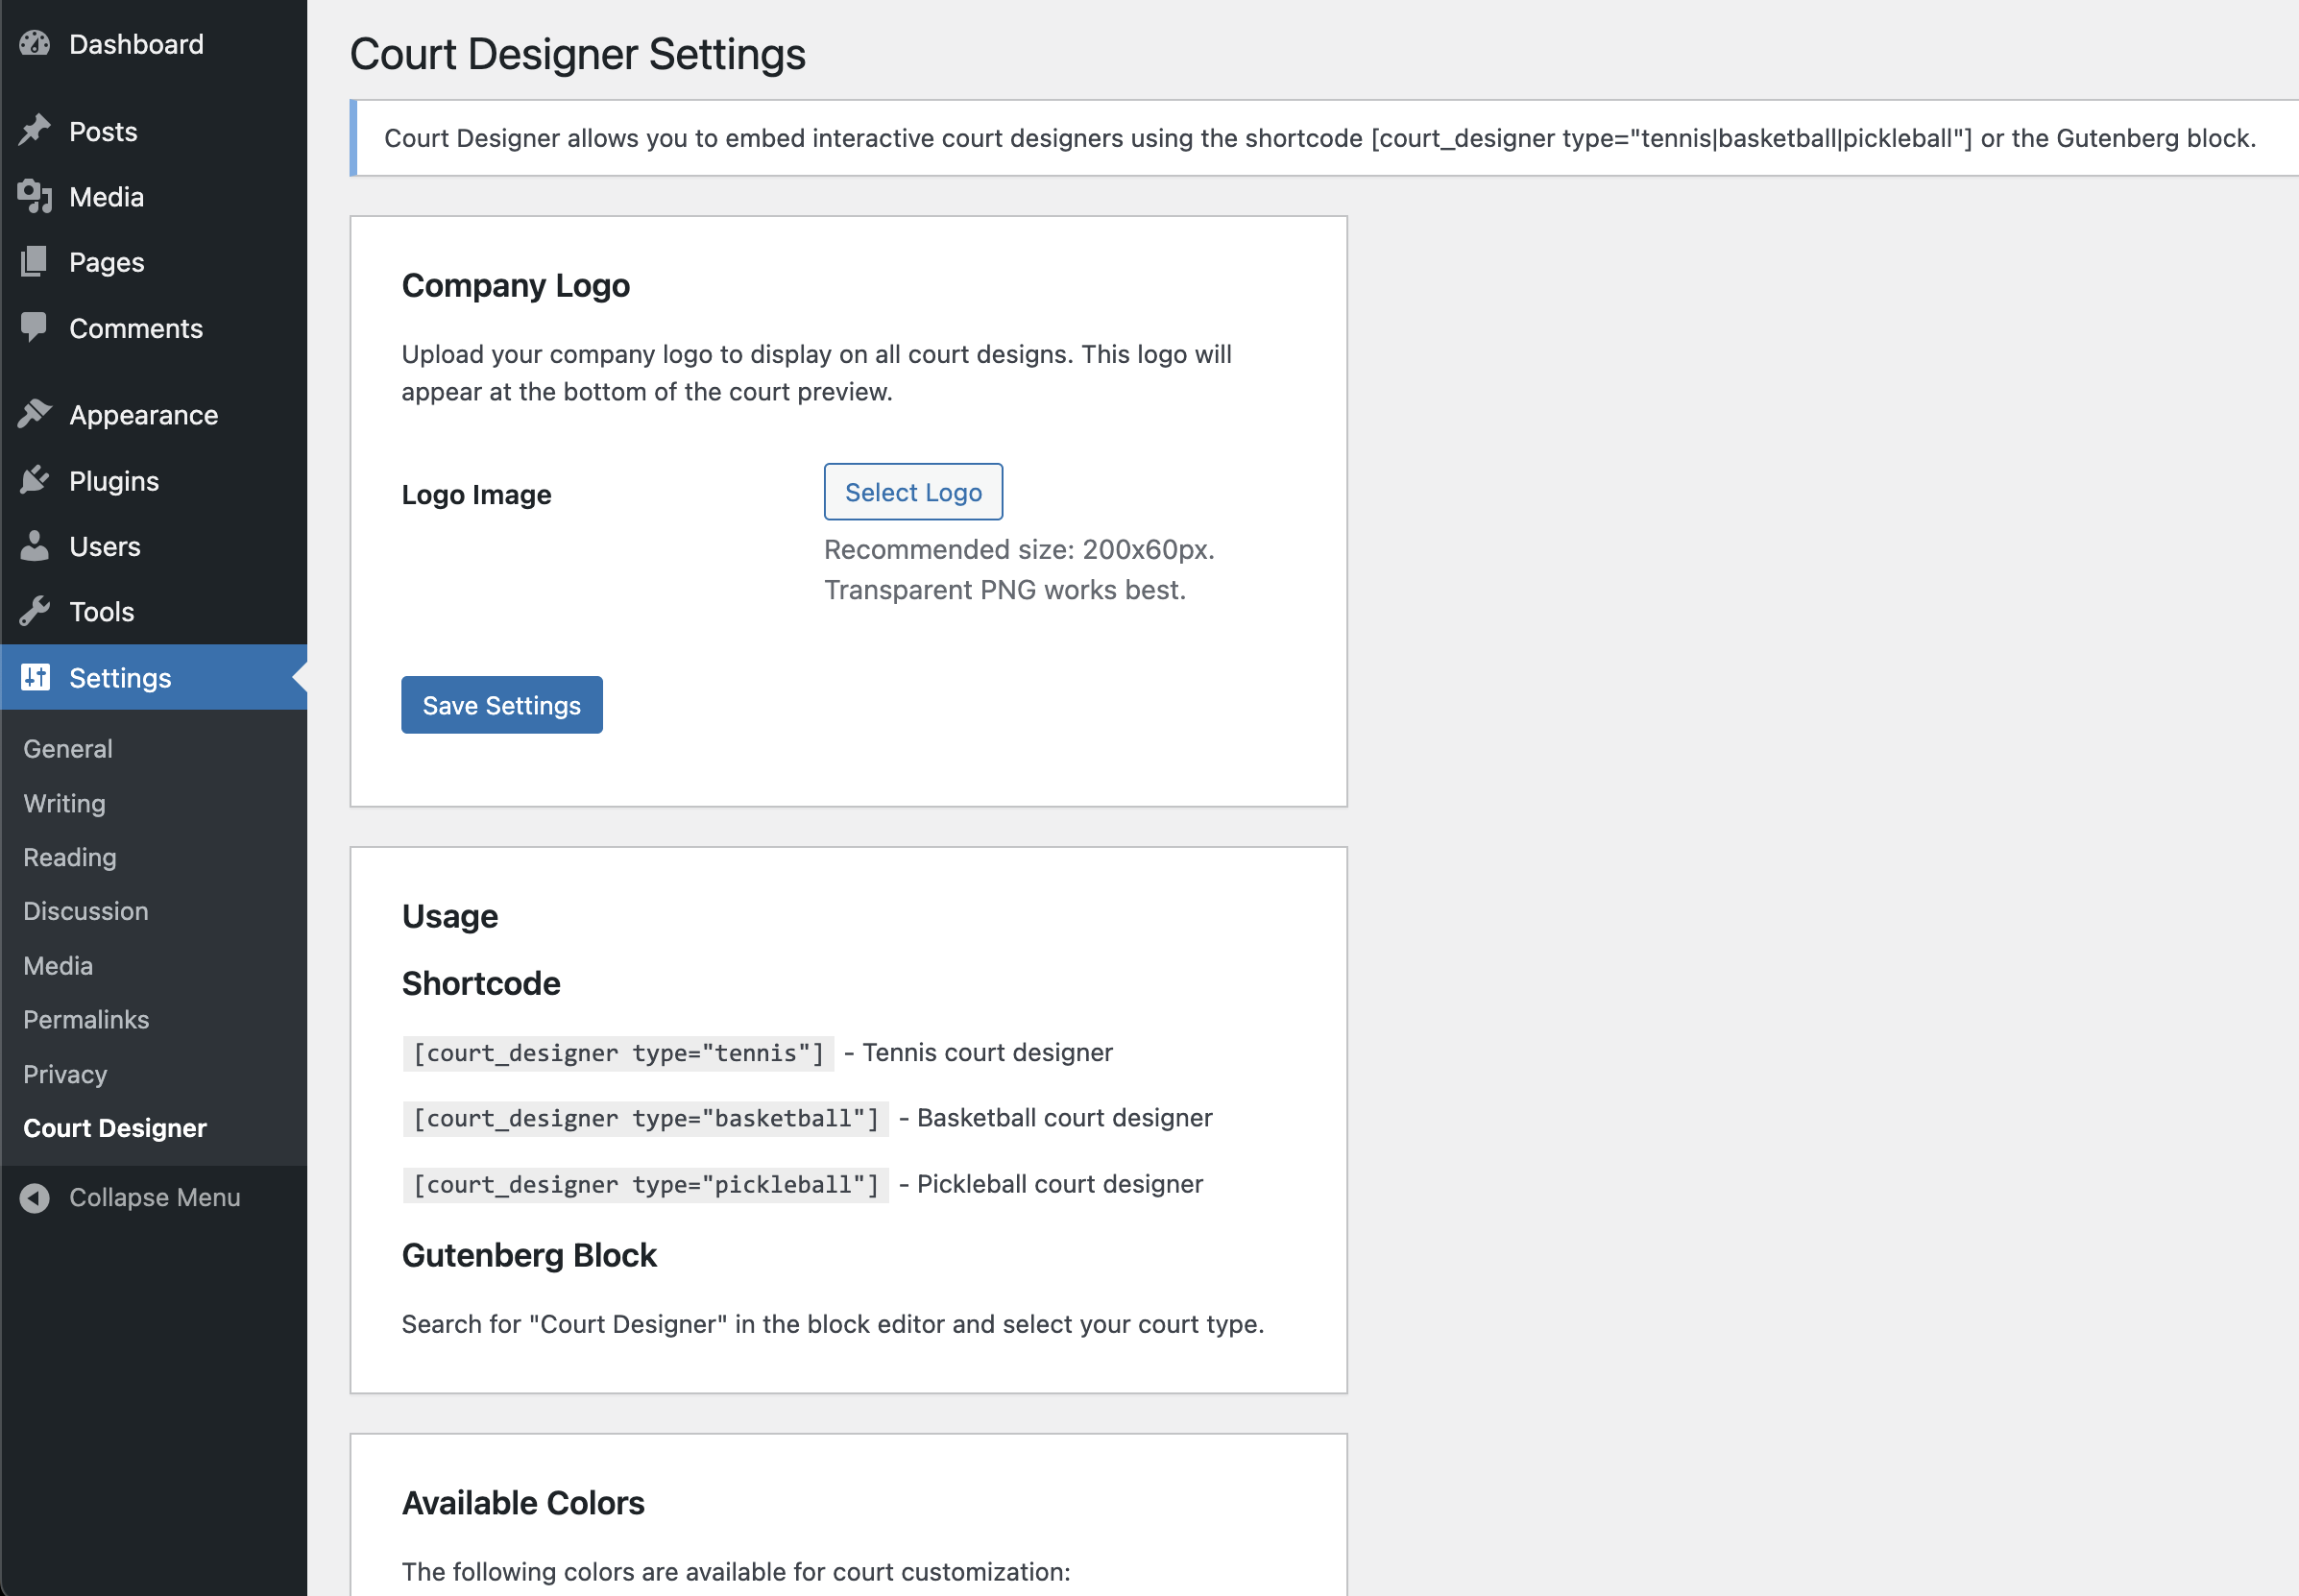Go to the Privacy settings entry

pyautogui.click(x=64, y=1074)
